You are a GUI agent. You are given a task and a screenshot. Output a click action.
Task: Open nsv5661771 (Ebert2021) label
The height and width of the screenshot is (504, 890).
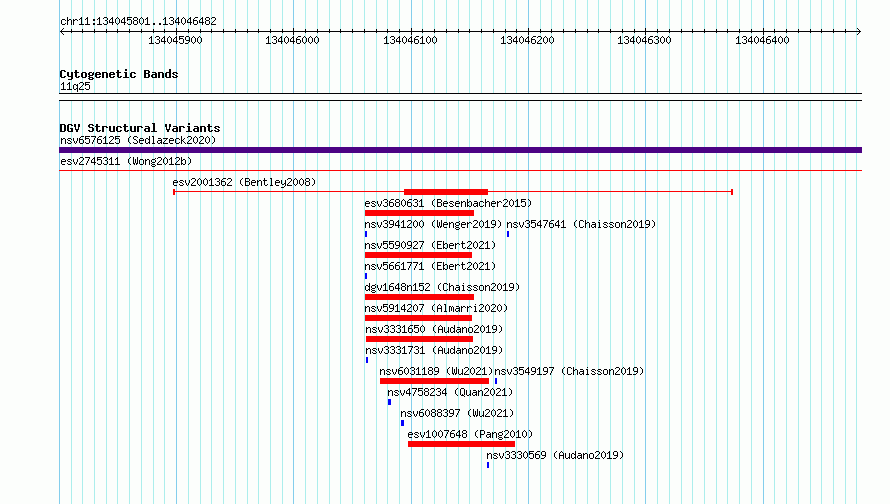pyautogui.click(x=430, y=266)
